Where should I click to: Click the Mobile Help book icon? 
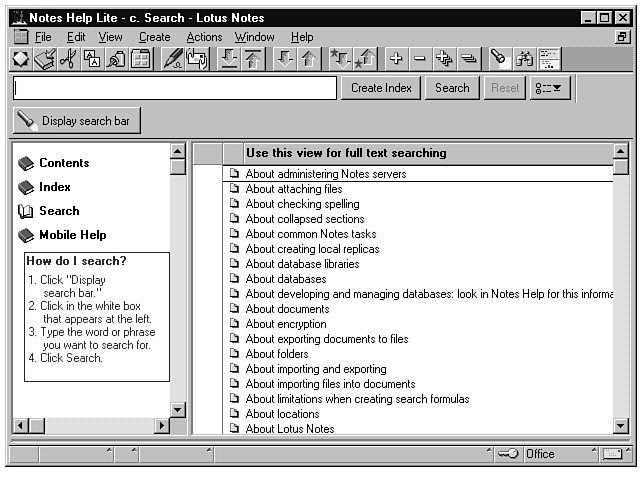point(26,235)
